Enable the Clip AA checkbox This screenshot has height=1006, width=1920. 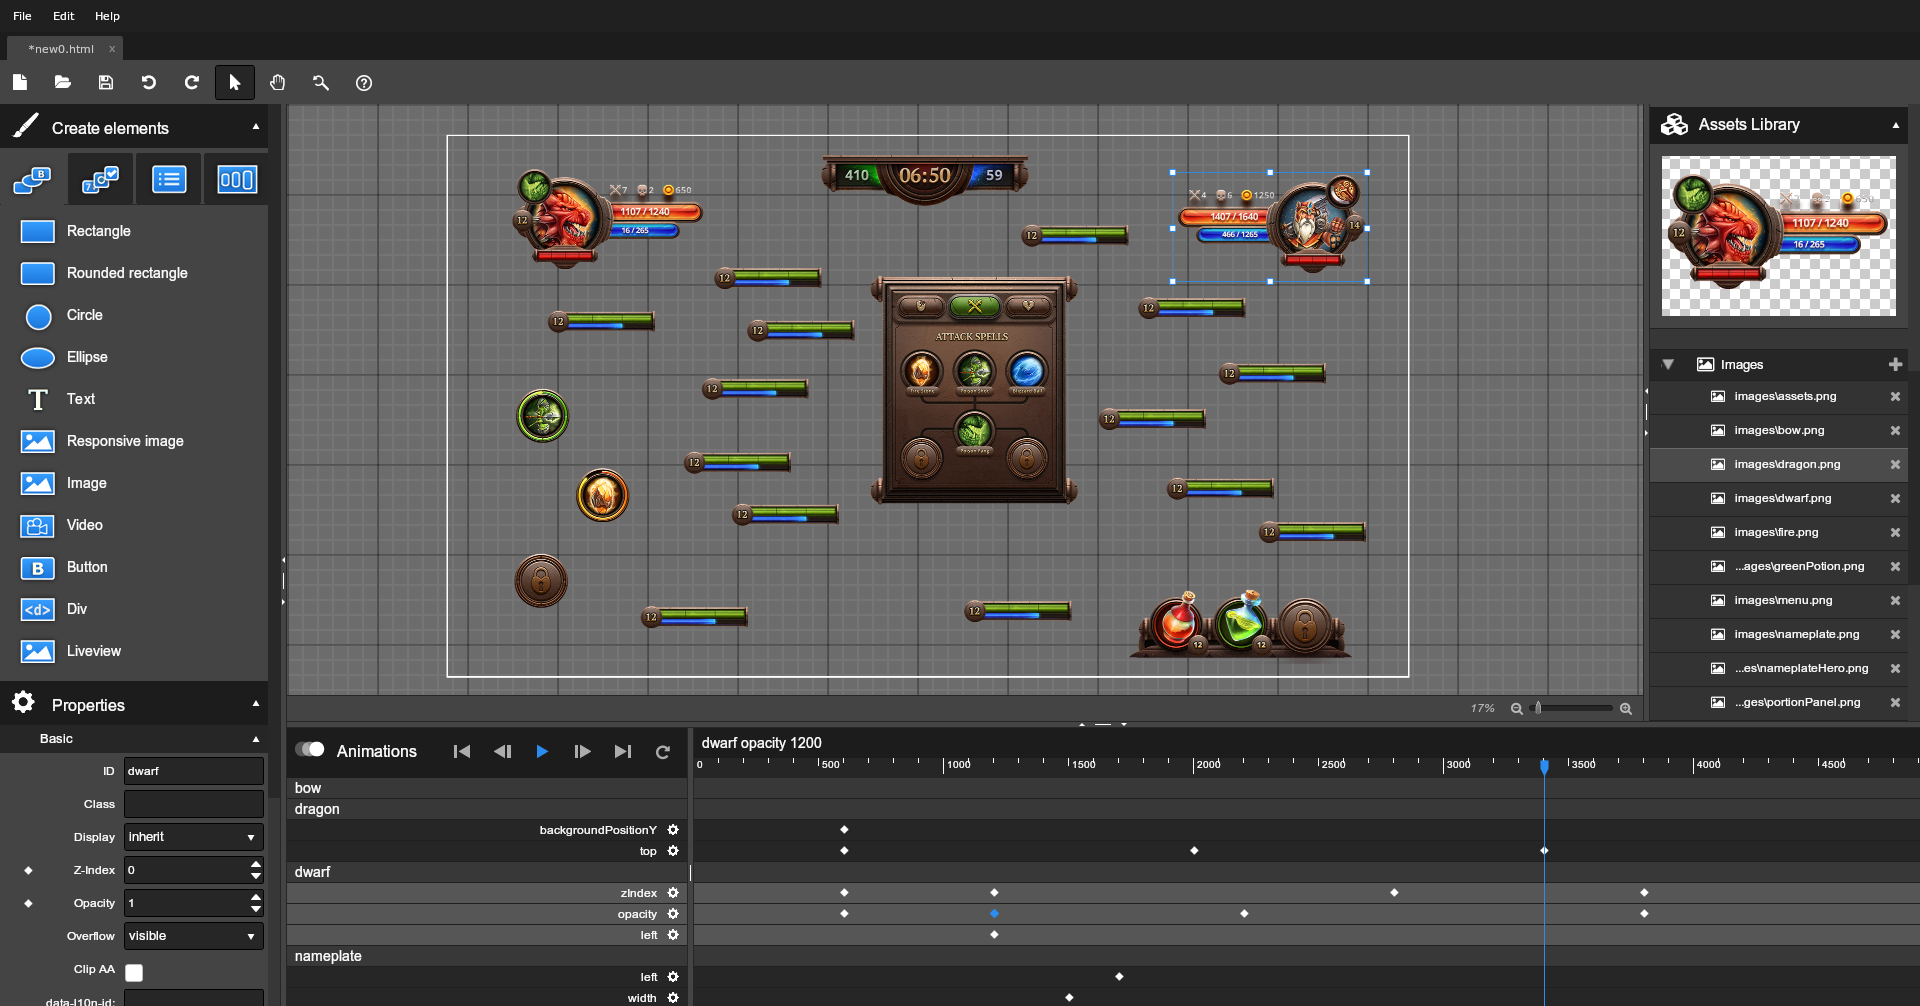click(x=134, y=972)
